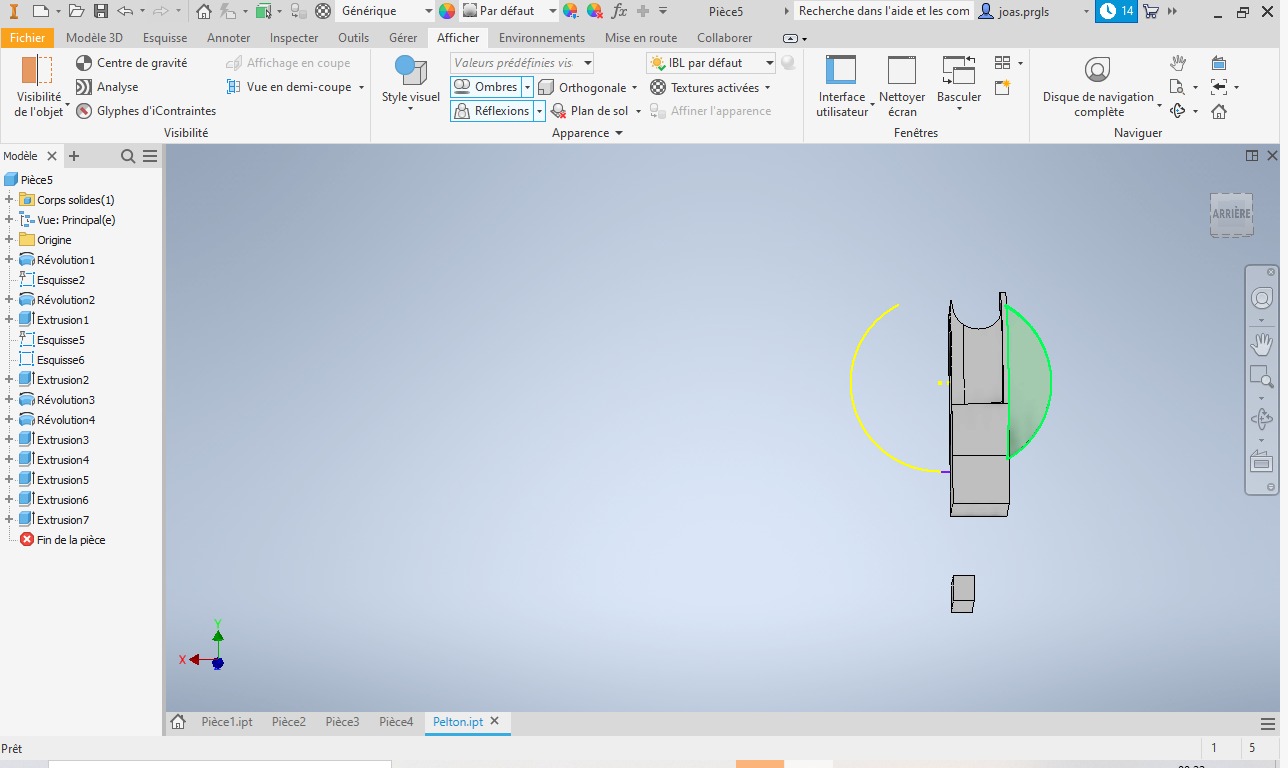The height and width of the screenshot is (768, 1288).
Task: Open the Analyse visibility tool
Action: [x=84, y=87]
